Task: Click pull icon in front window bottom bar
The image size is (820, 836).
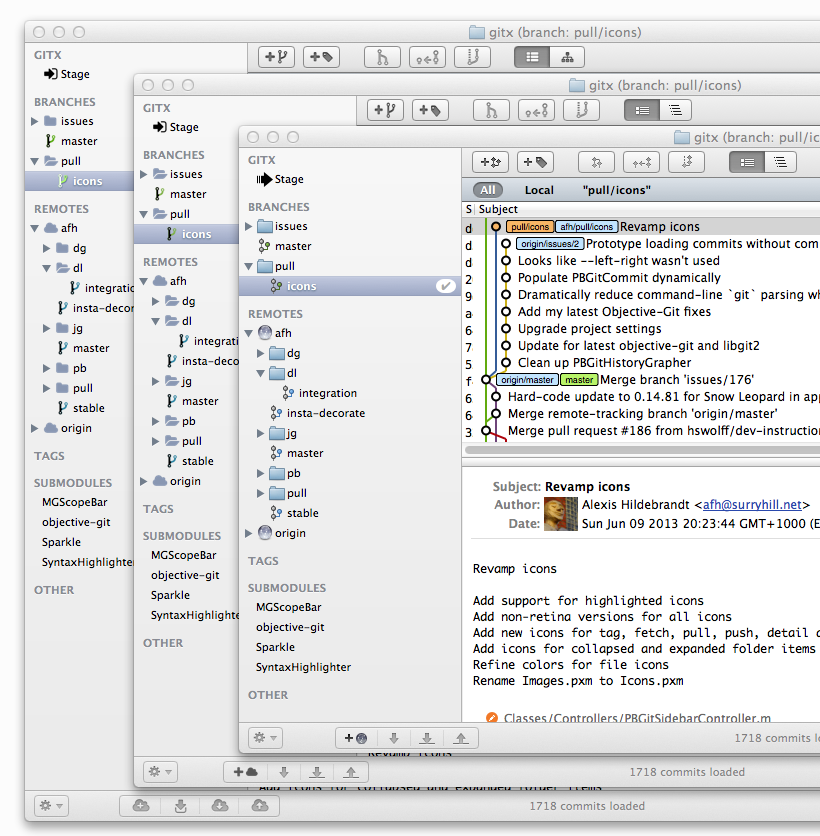Action: [x=427, y=738]
